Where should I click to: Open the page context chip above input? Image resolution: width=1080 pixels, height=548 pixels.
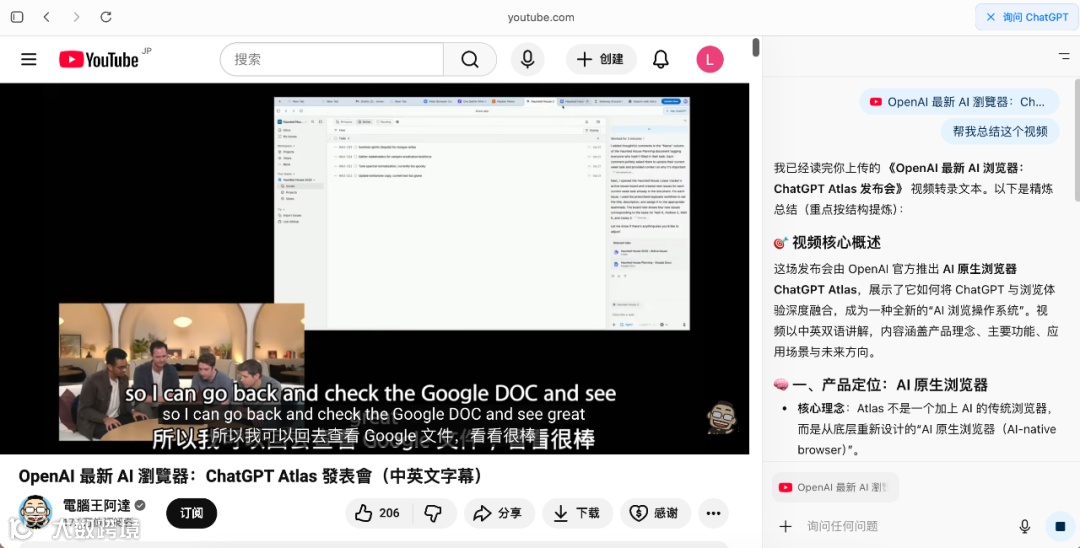pos(835,487)
